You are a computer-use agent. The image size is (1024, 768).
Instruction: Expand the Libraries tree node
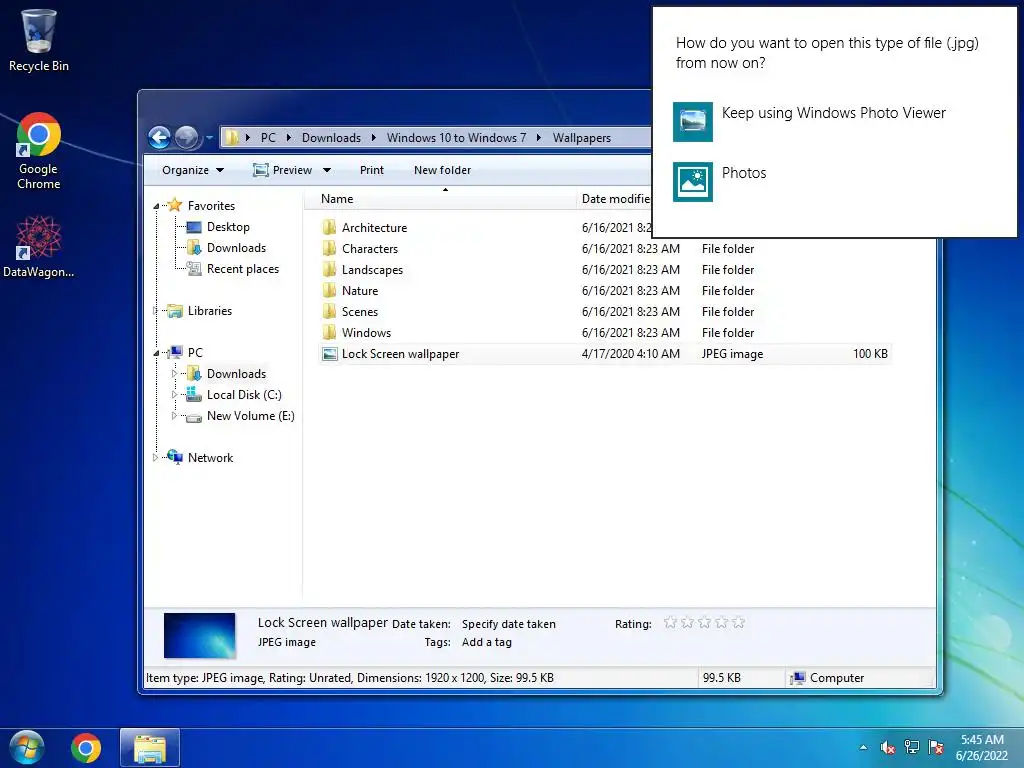coord(155,311)
